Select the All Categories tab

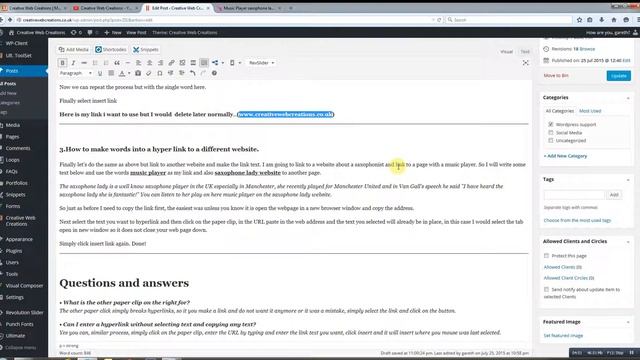(x=560, y=111)
